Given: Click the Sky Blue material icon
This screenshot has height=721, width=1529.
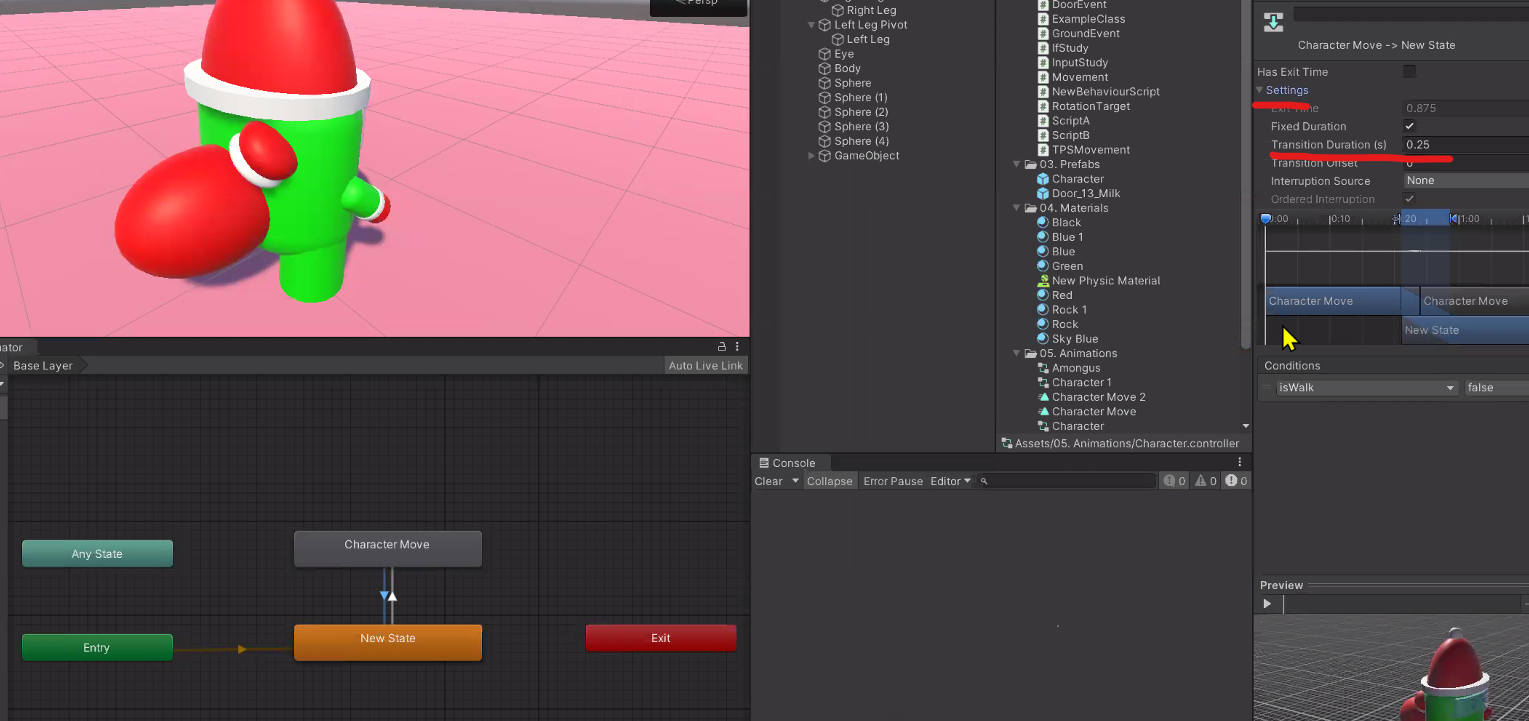Looking at the screenshot, I should click(1043, 339).
